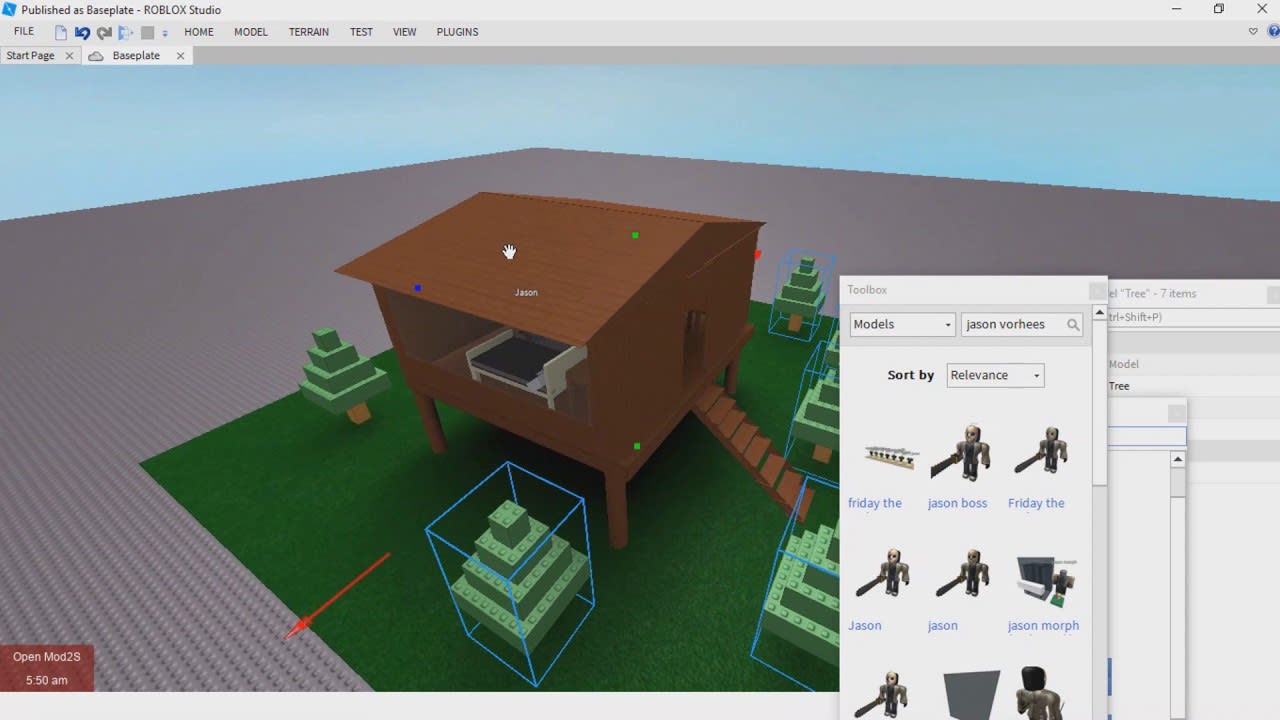Open the HOME ribbon tab

tap(199, 32)
